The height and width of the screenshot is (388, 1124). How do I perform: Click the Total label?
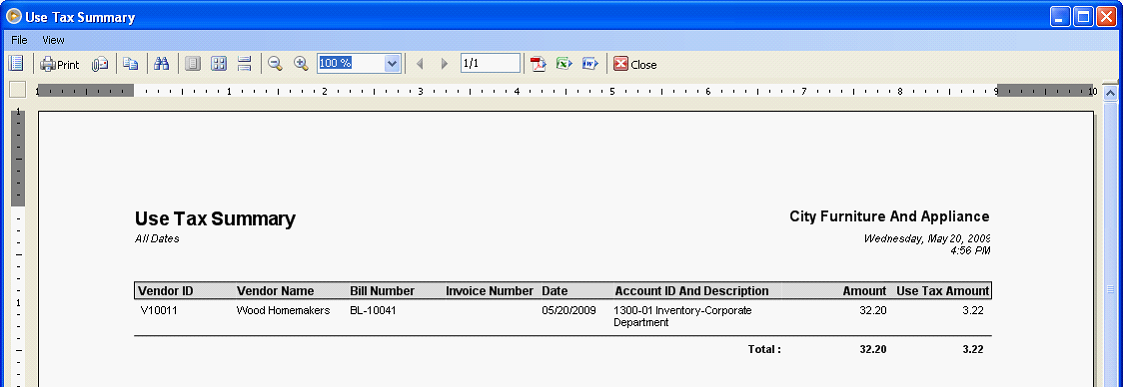pos(765,349)
